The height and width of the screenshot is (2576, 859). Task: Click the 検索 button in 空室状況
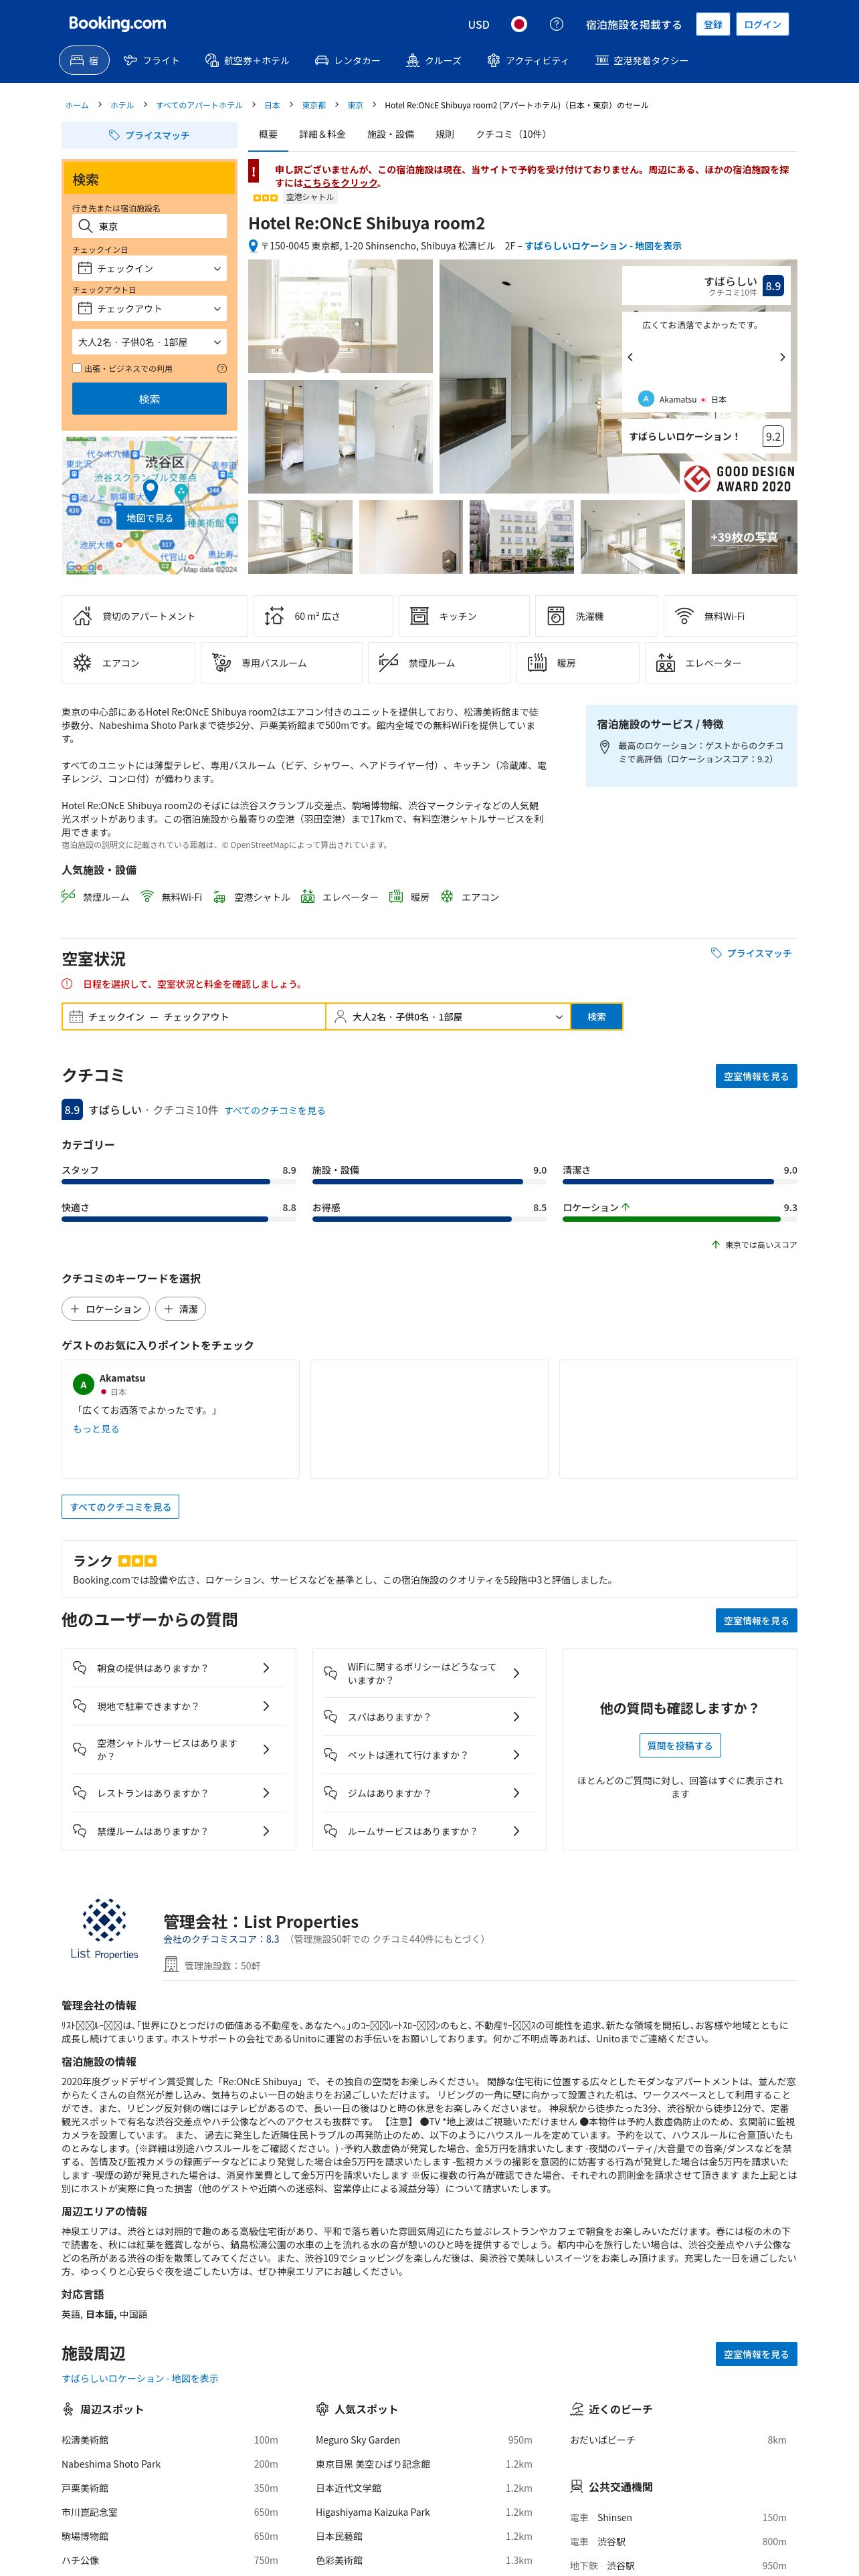point(597,1017)
